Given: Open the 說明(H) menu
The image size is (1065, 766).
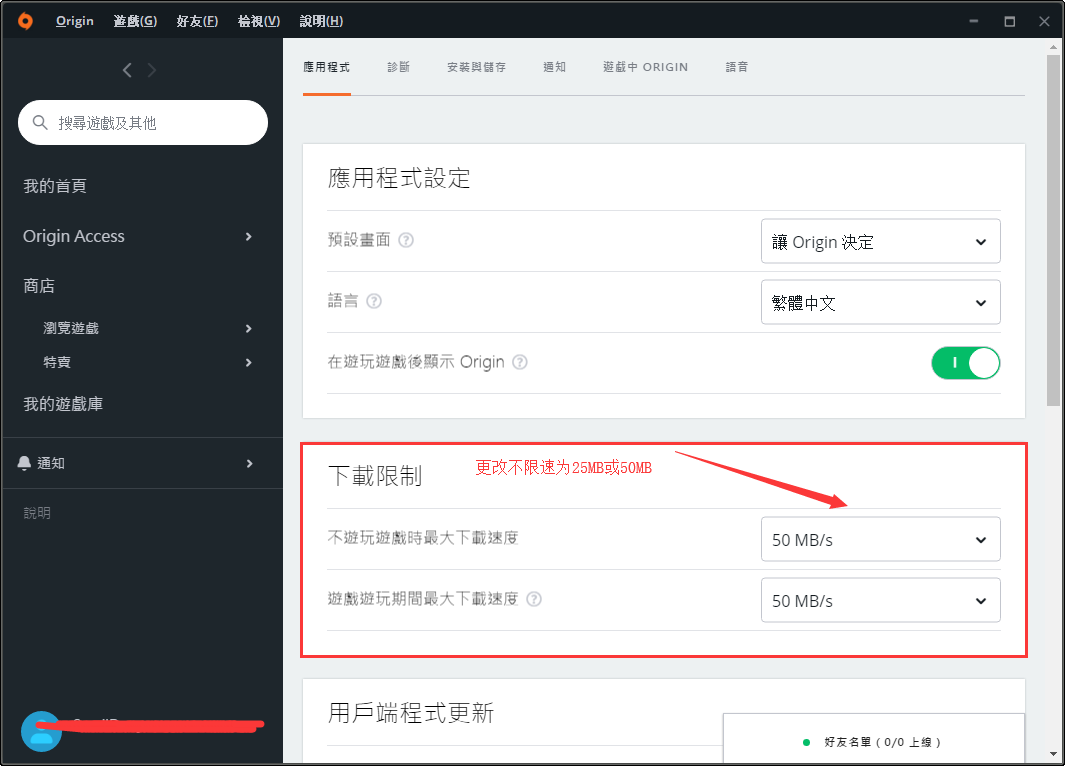Looking at the screenshot, I should pyautogui.click(x=321, y=21).
